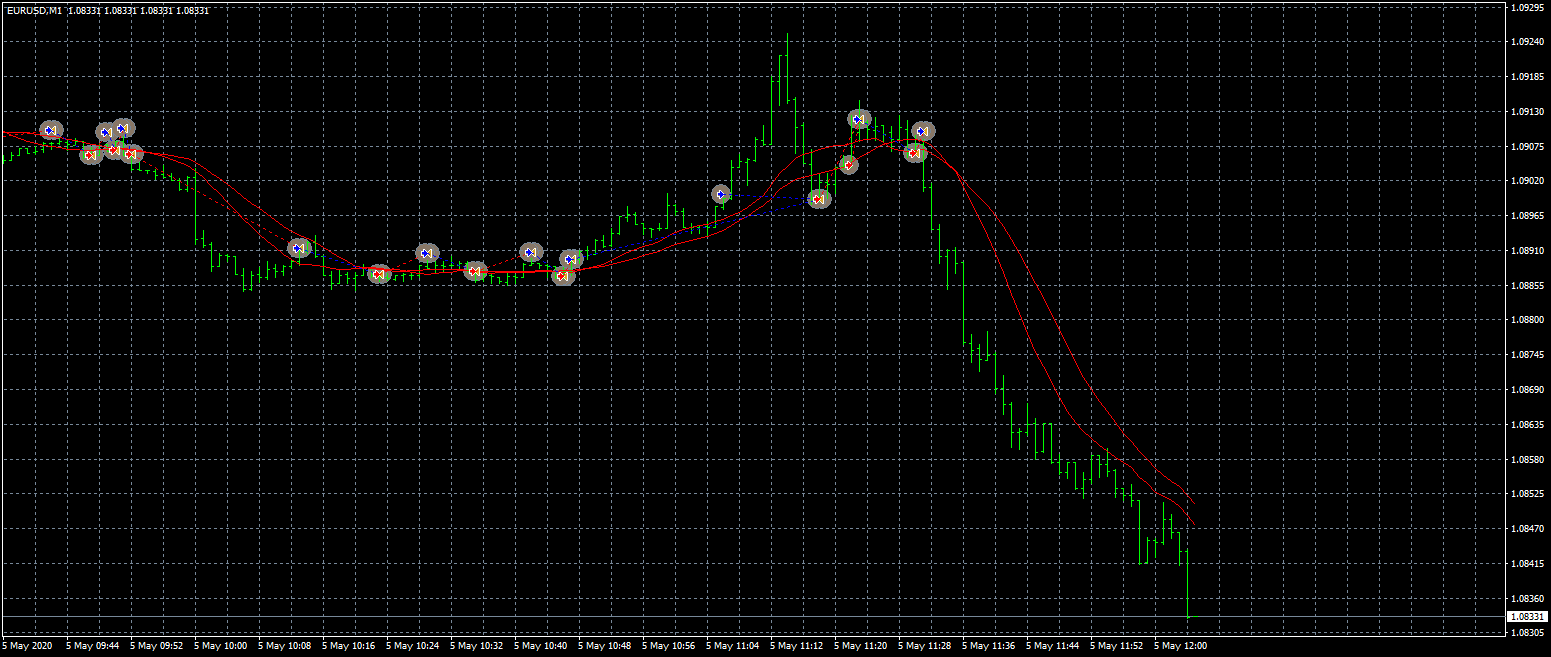Click the 1.09075 price axis label
The height and width of the screenshot is (657, 1551).
1527,147
